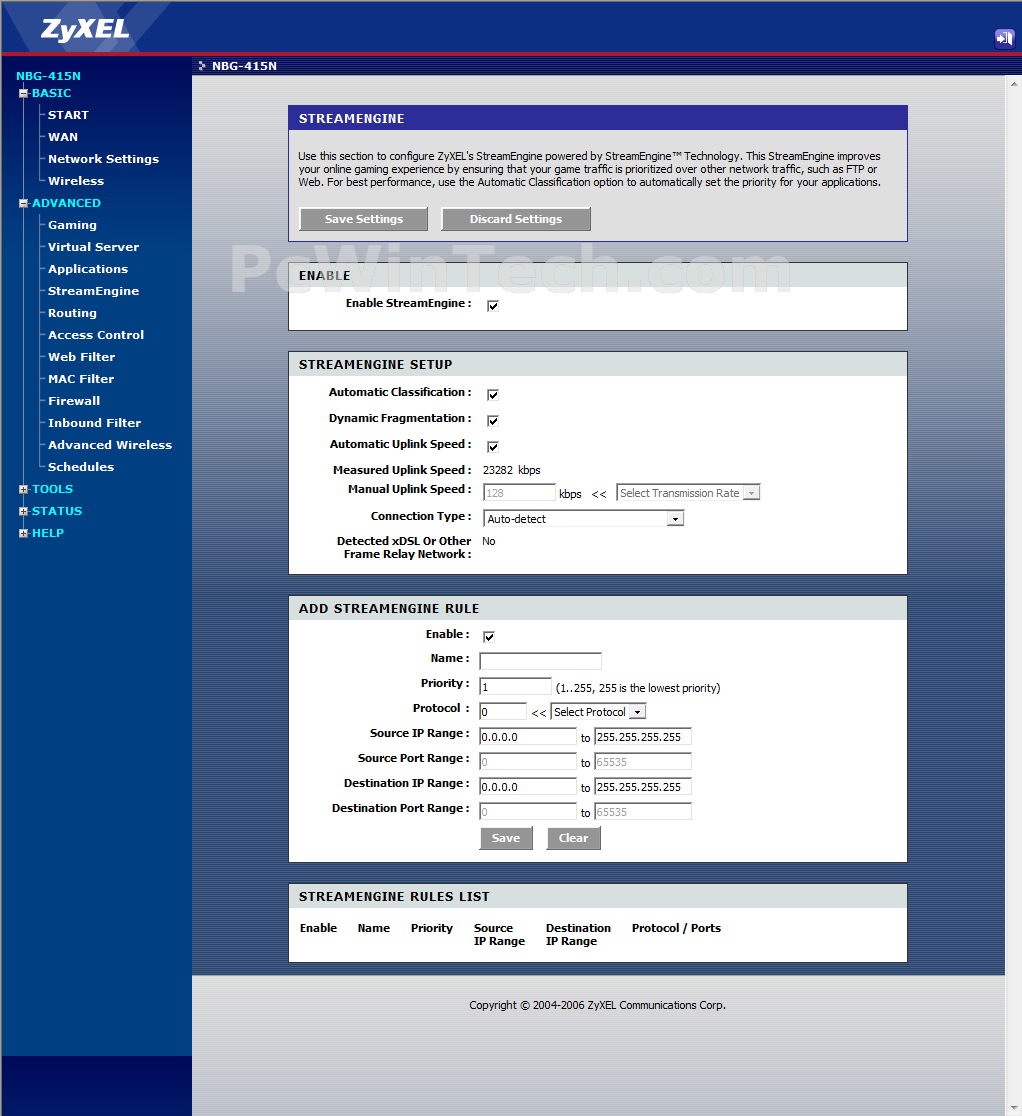Open the MAC Filter page

[x=80, y=379]
